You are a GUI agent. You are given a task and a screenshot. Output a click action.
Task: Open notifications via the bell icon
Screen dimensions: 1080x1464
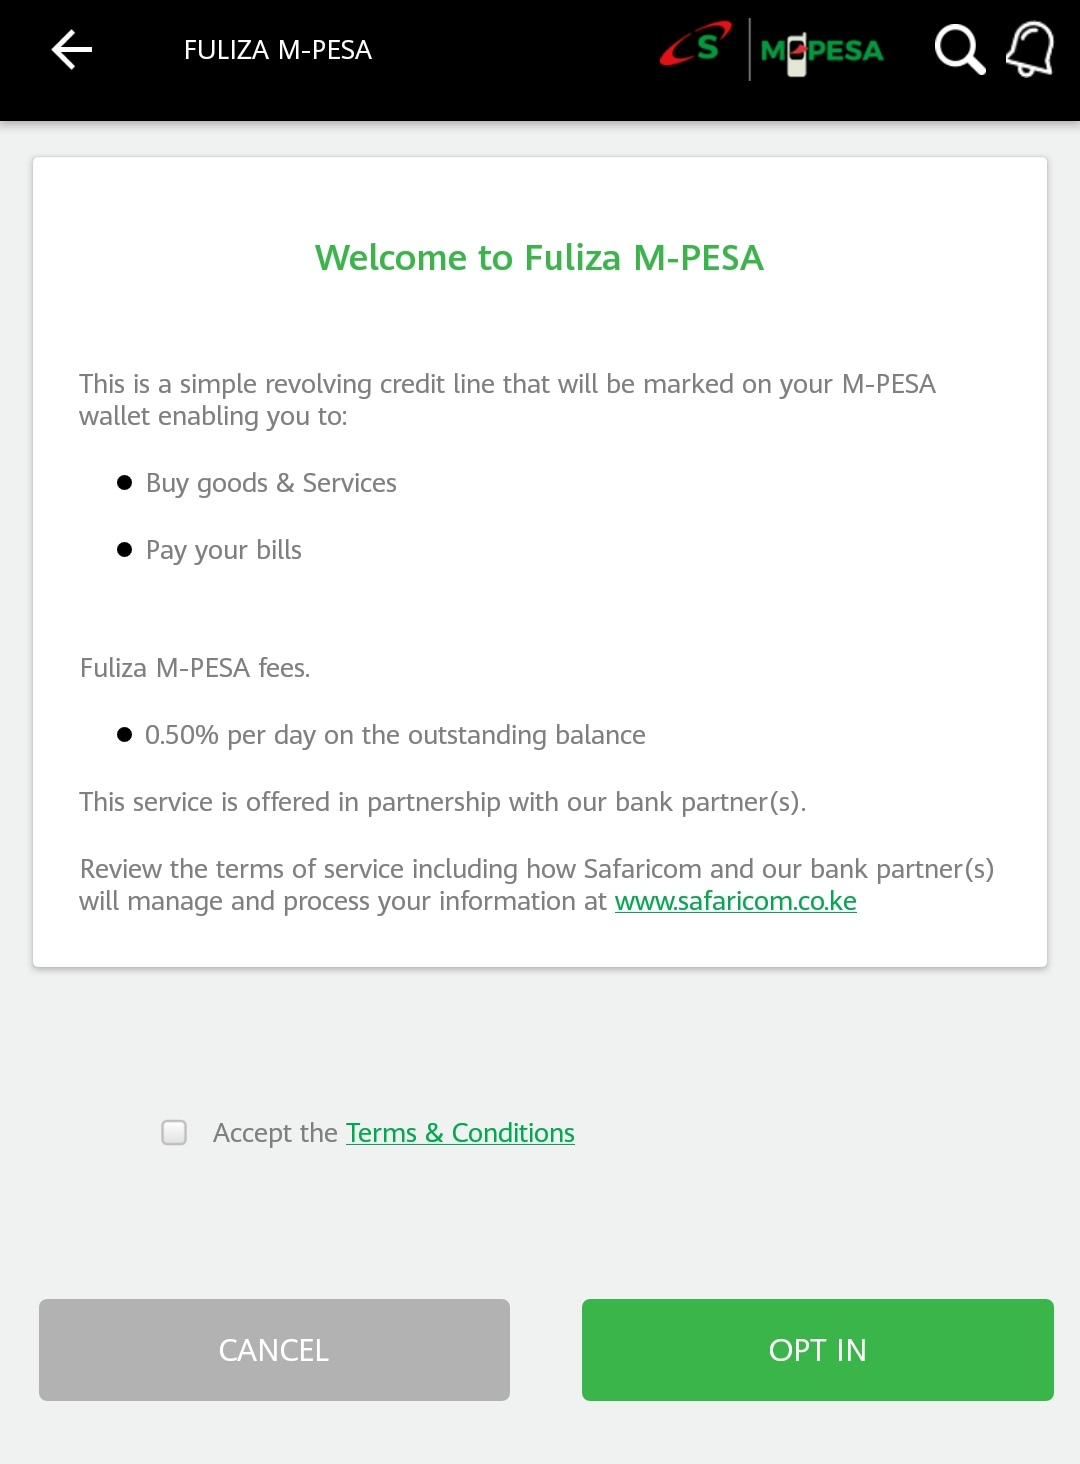tap(1030, 49)
